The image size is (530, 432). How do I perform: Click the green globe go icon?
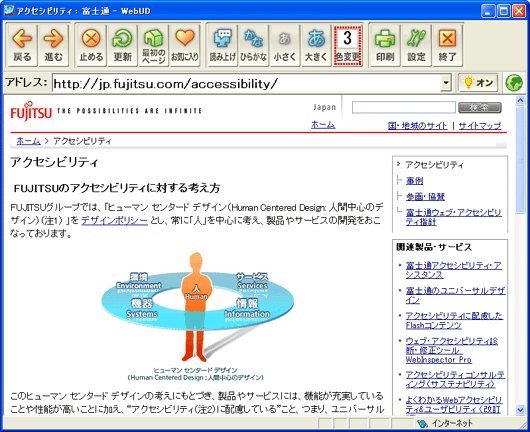point(514,83)
